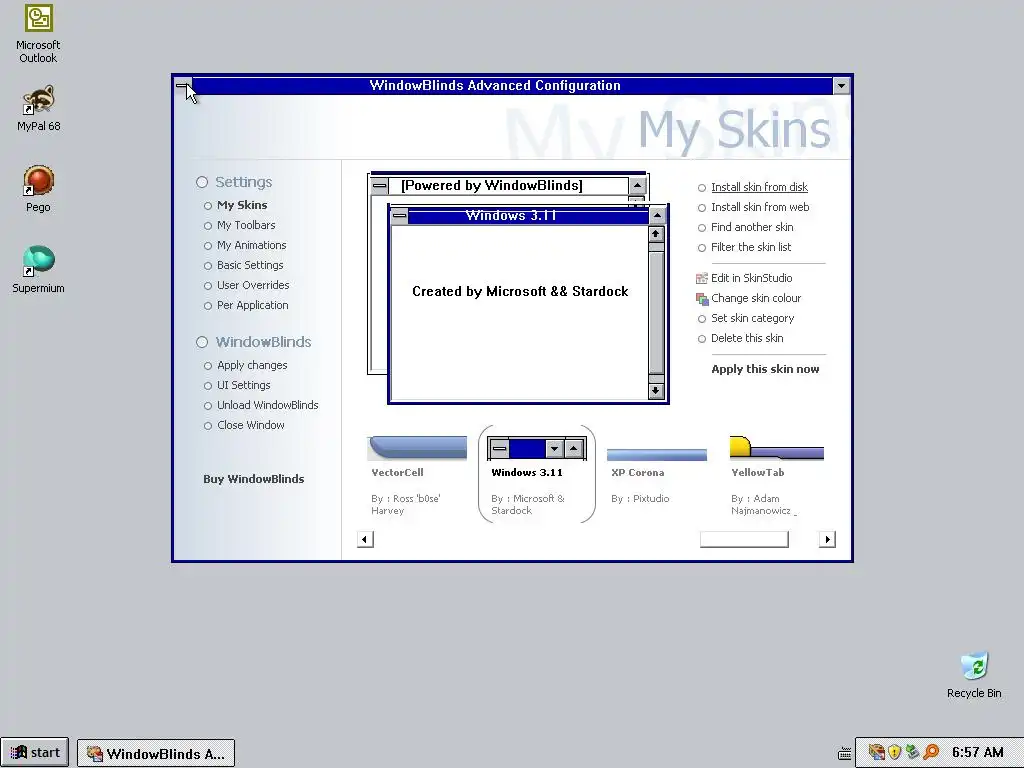The image size is (1024, 768).
Task: Open the WindowBlinds control menu box
Action: tap(184, 86)
